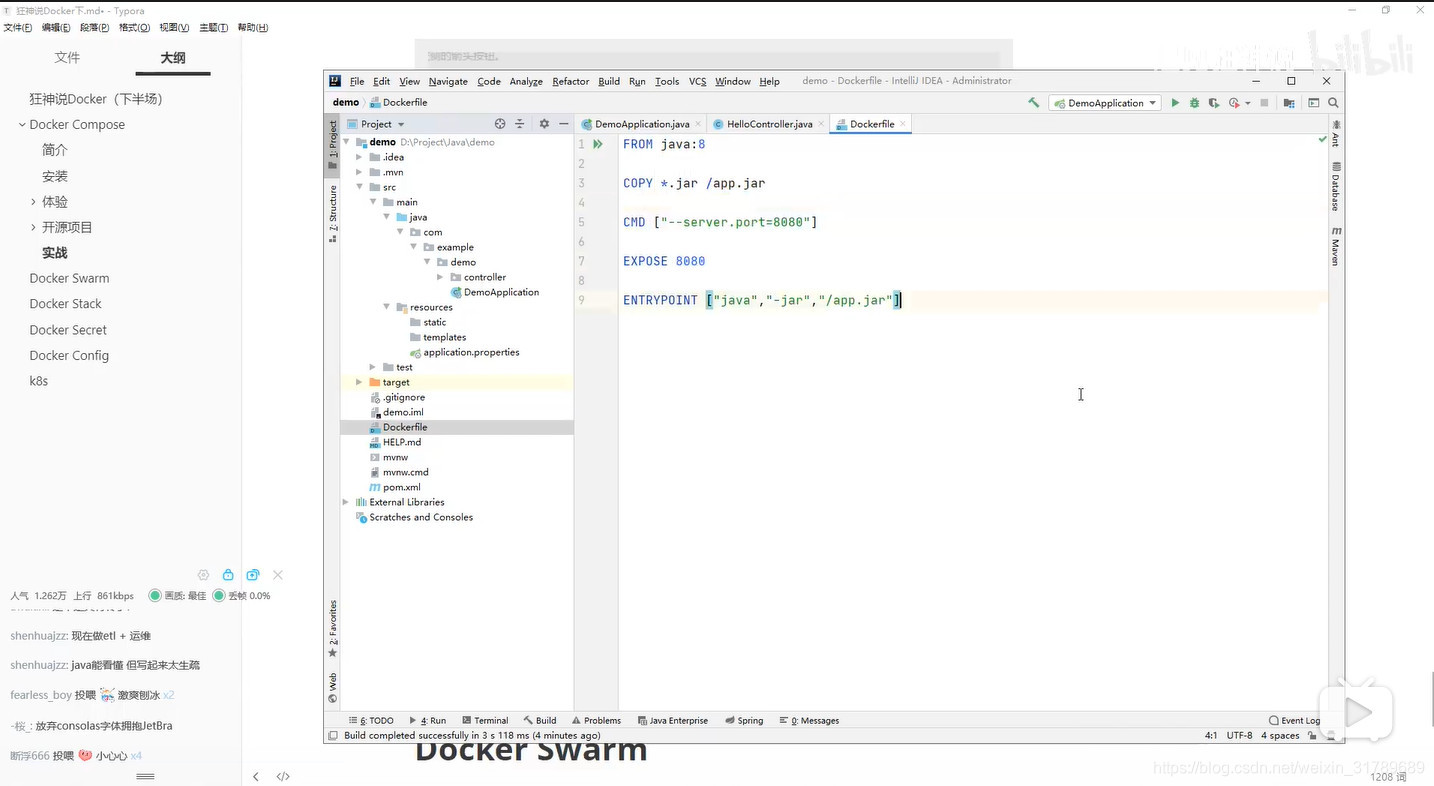The width and height of the screenshot is (1434, 786).
Task: Expand External Libraries node
Action: point(347,502)
